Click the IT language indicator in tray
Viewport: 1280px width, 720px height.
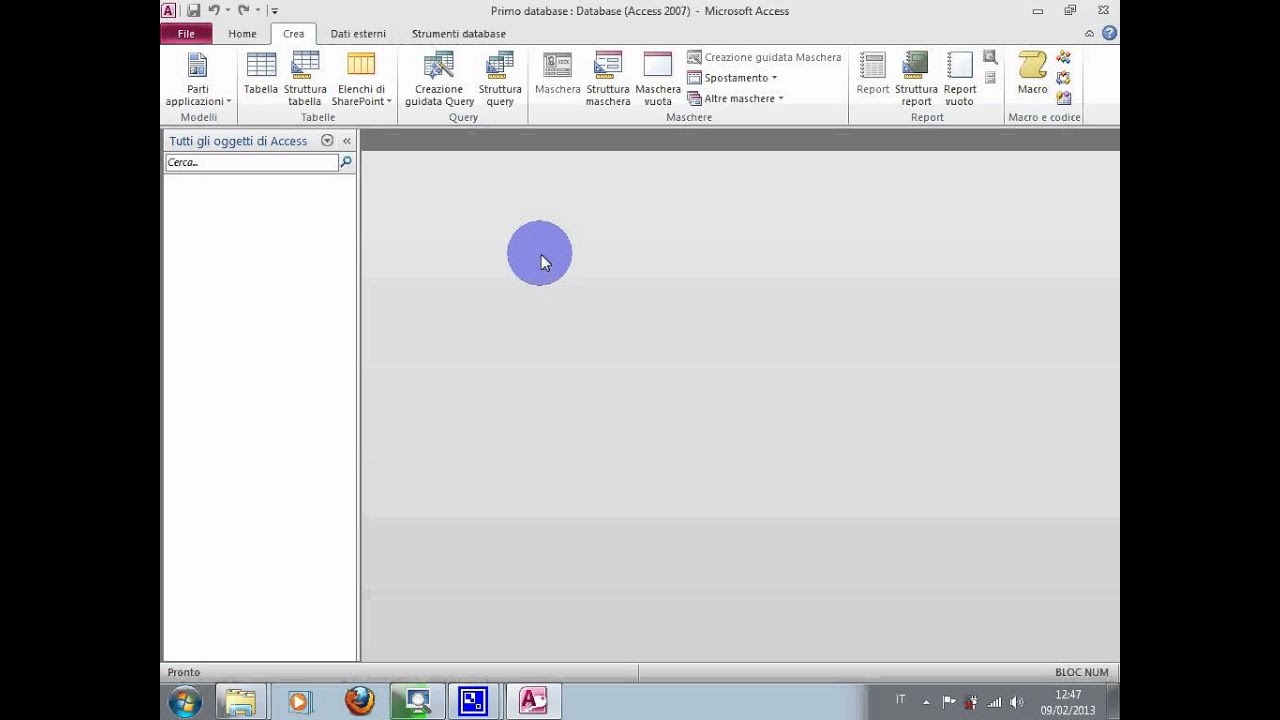(x=901, y=700)
